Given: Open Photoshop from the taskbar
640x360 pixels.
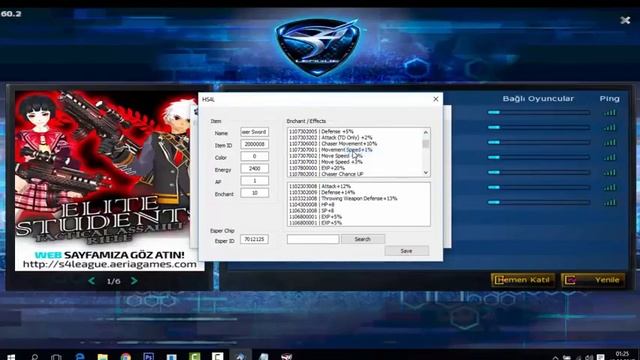Looking at the screenshot, I should pyautogui.click(x=149, y=357).
